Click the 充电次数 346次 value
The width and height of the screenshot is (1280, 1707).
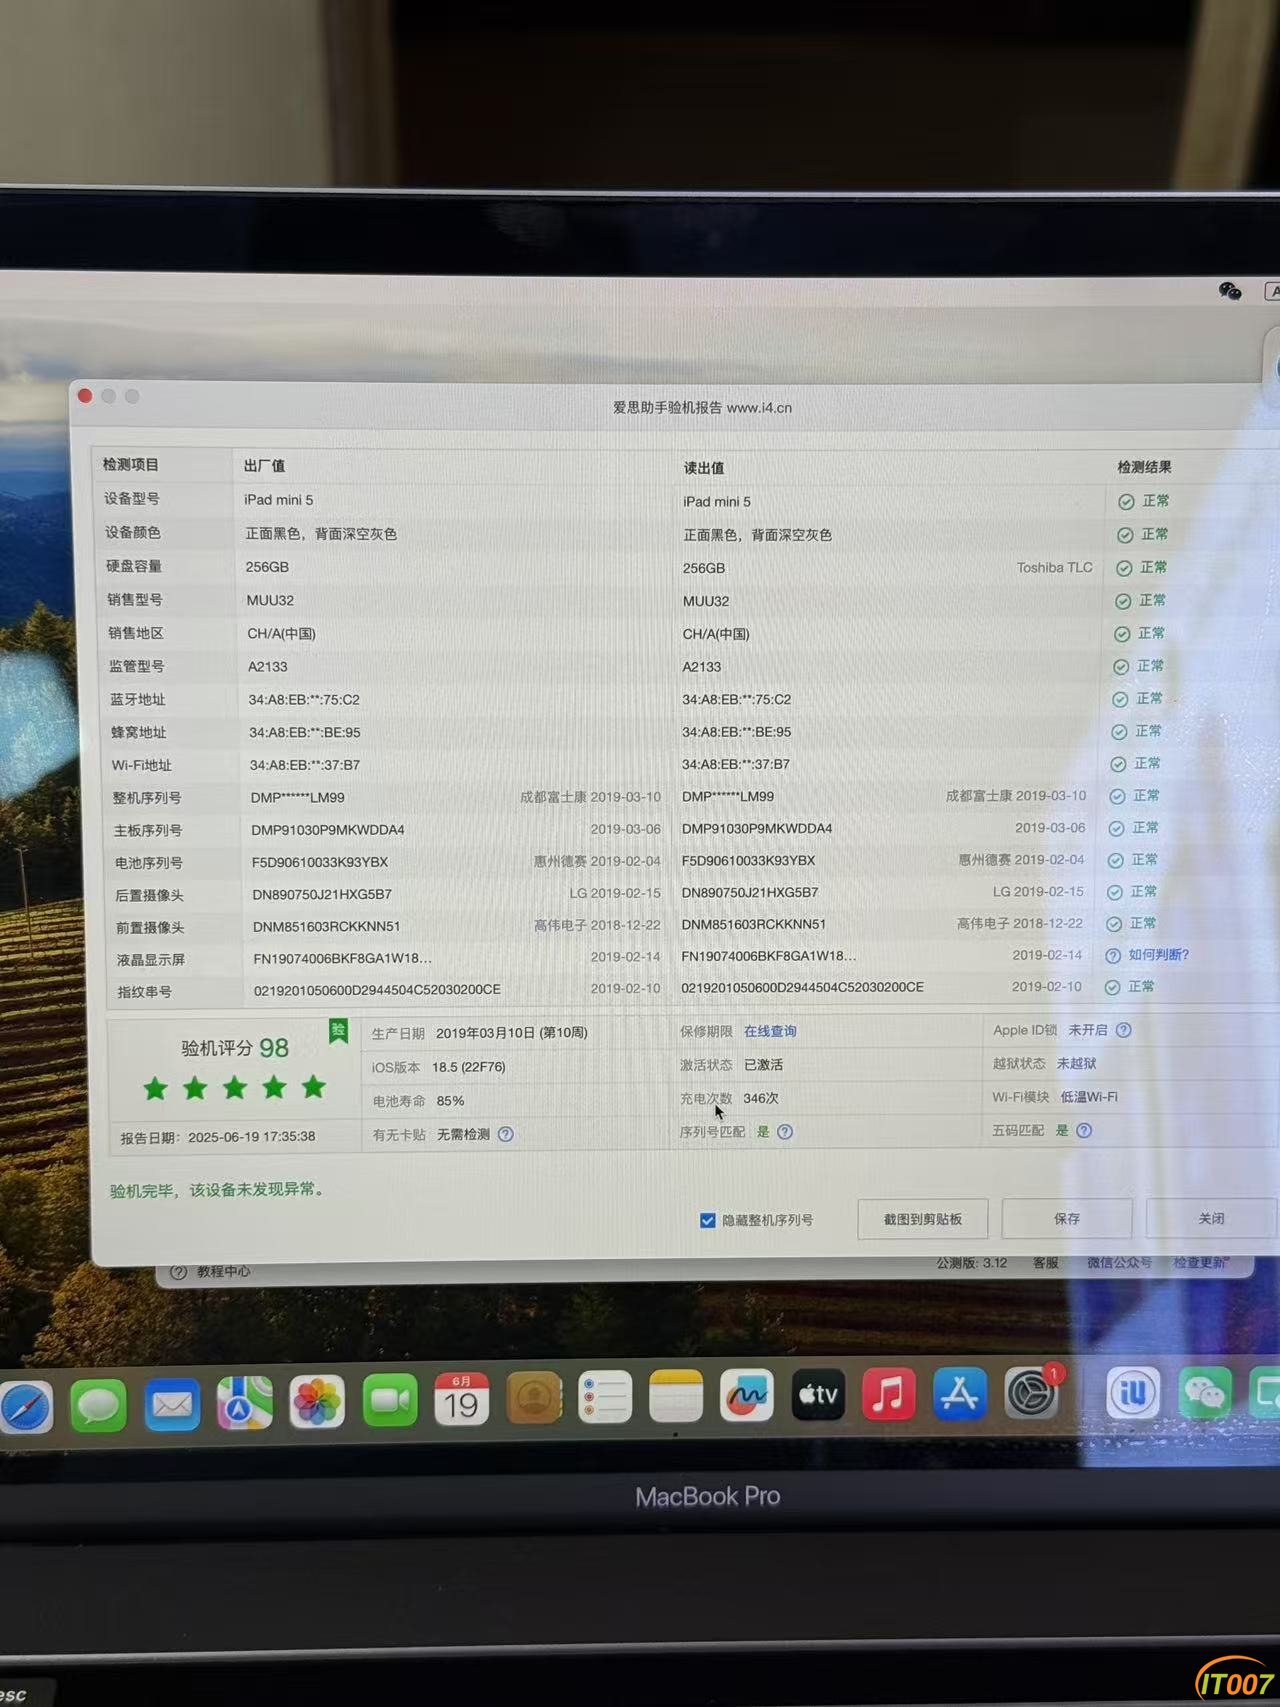[x=761, y=1098]
